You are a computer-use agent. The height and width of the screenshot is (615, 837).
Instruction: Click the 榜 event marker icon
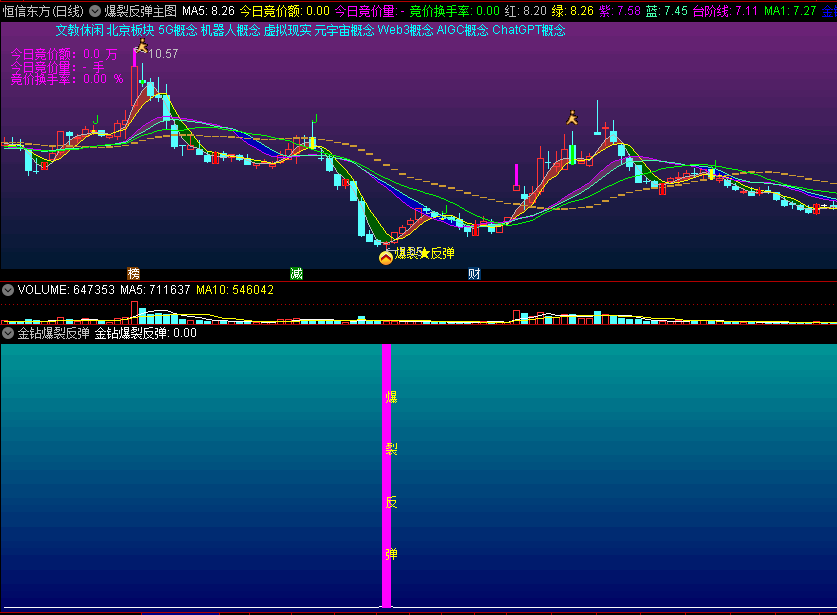pos(133,274)
